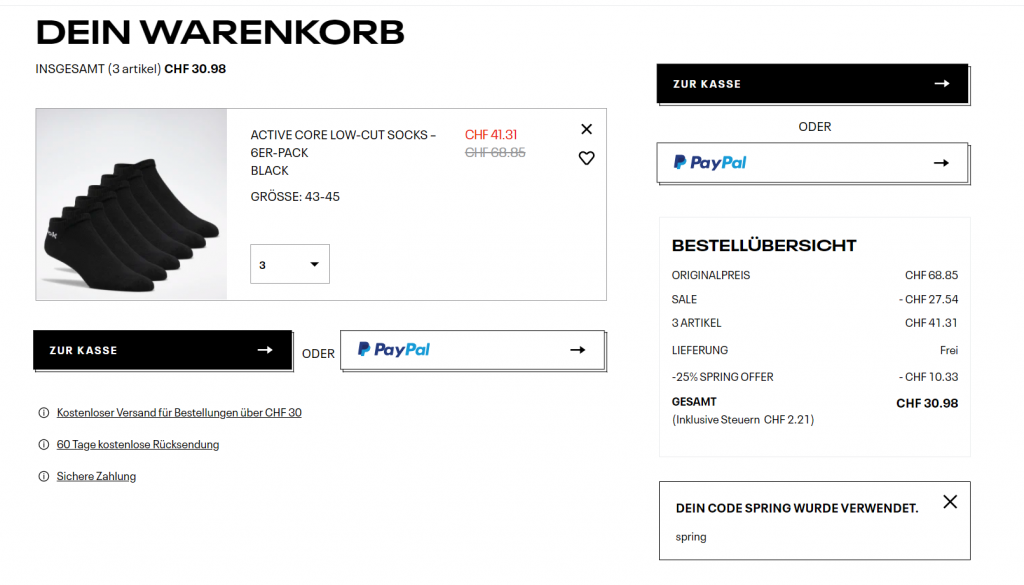
Task: Remove the socks item with X icon
Action: [586, 129]
